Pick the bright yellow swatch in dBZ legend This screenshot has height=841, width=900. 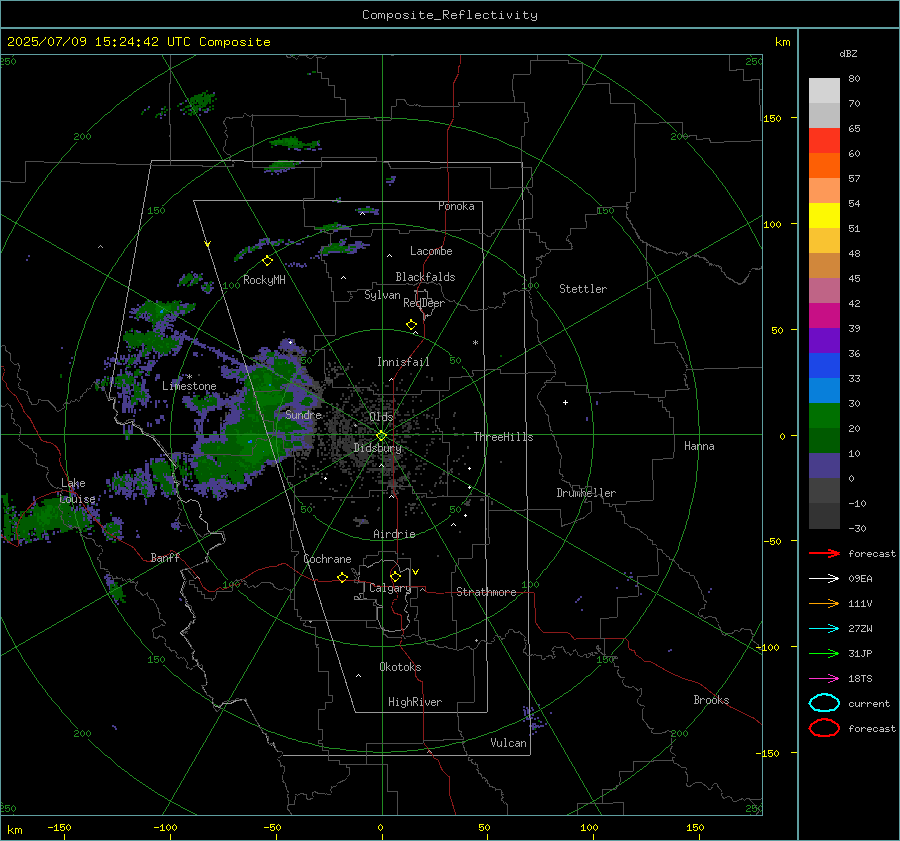824,216
